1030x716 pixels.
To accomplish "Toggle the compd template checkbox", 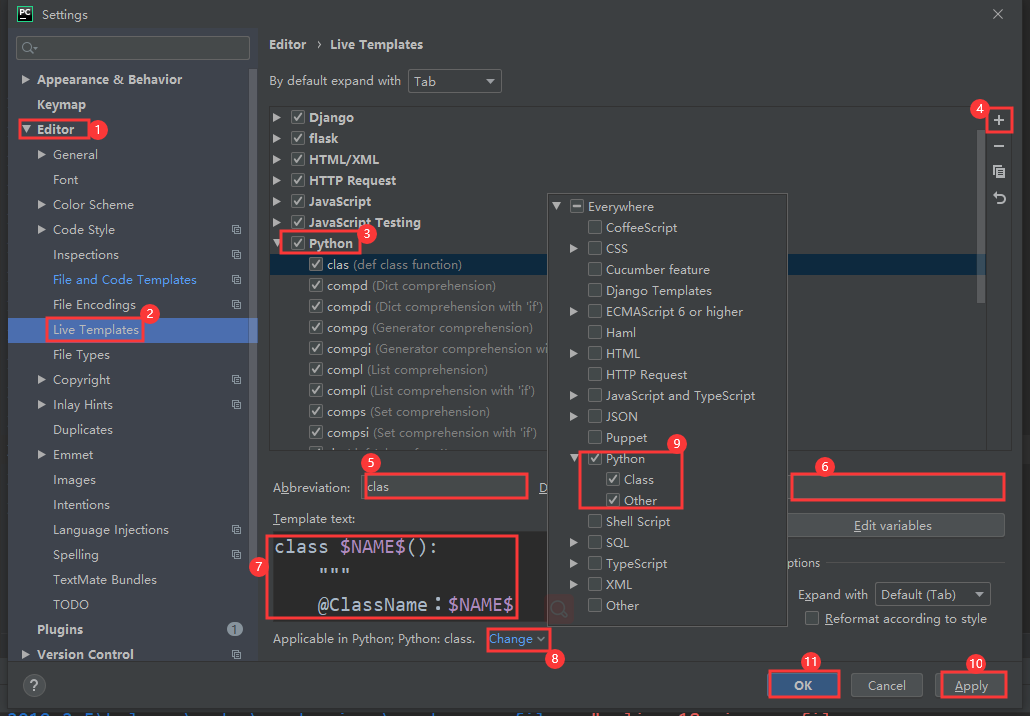I will [316, 285].
